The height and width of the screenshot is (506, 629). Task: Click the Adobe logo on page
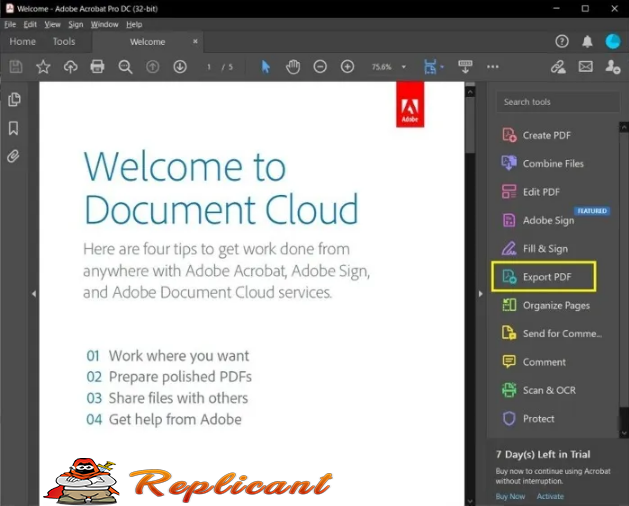410,105
